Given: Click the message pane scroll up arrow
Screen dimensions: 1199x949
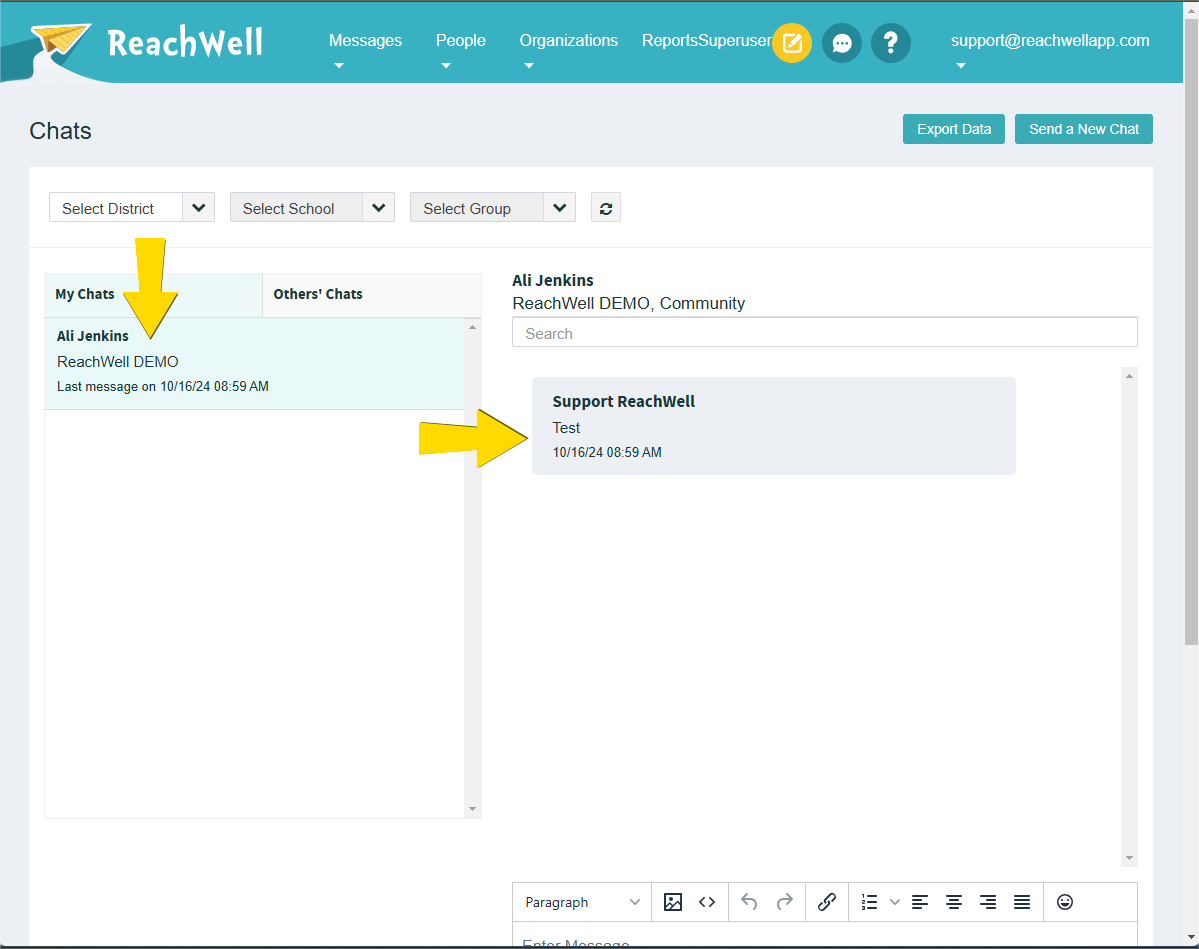Looking at the screenshot, I should [1129, 376].
